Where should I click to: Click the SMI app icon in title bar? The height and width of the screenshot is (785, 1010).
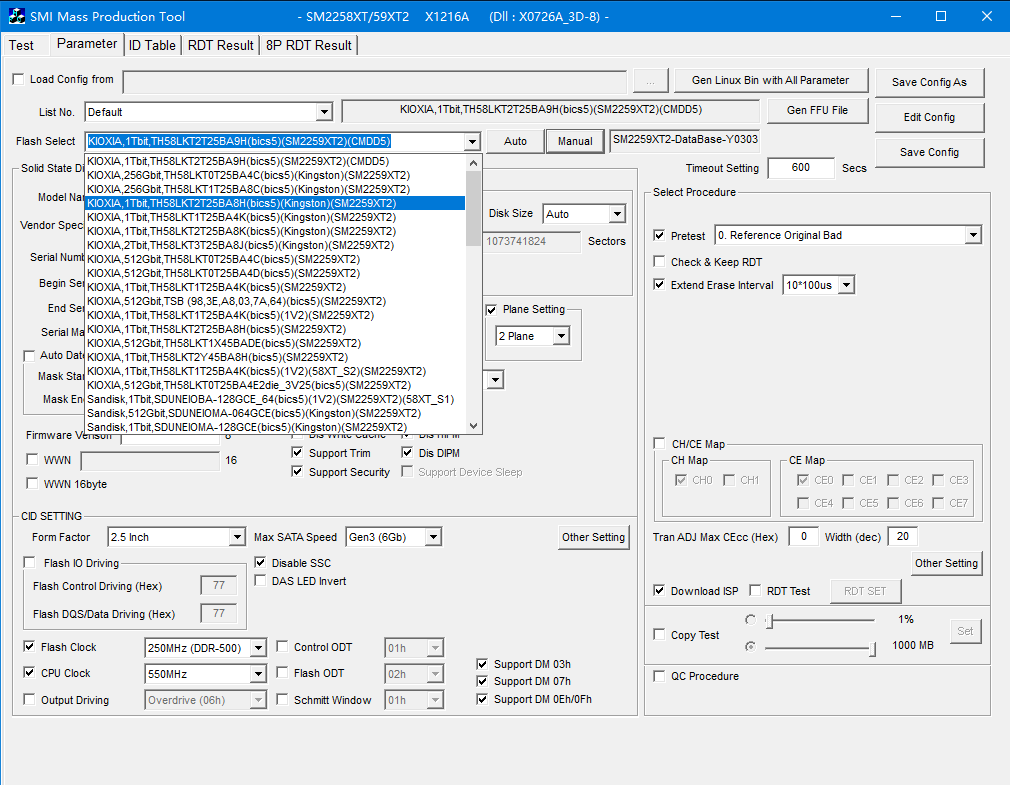(17, 16)
